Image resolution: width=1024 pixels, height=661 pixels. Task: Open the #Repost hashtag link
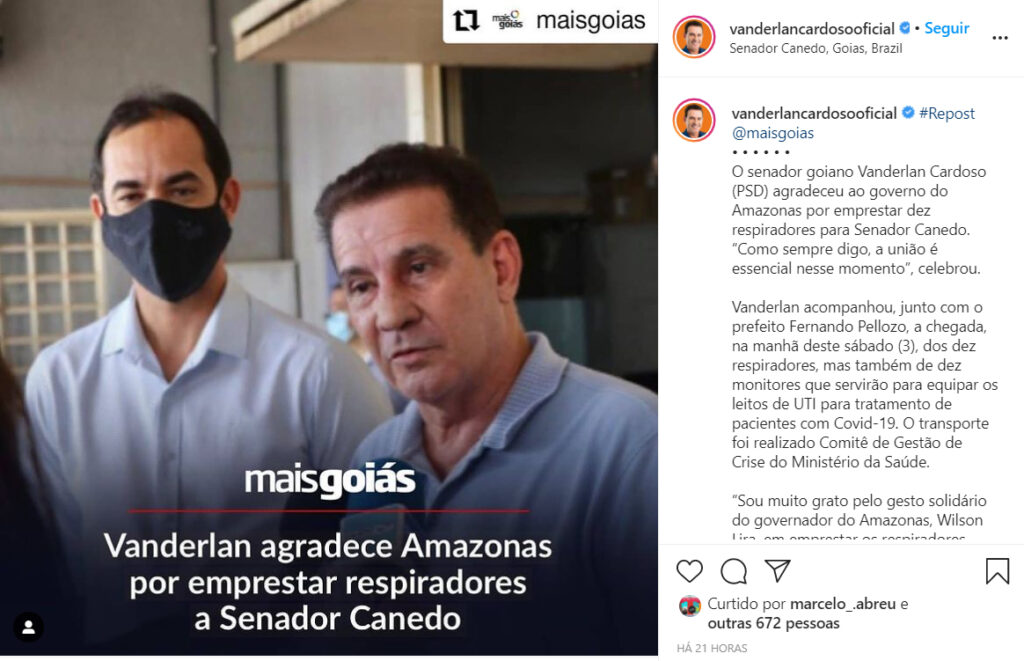point(946,114)
